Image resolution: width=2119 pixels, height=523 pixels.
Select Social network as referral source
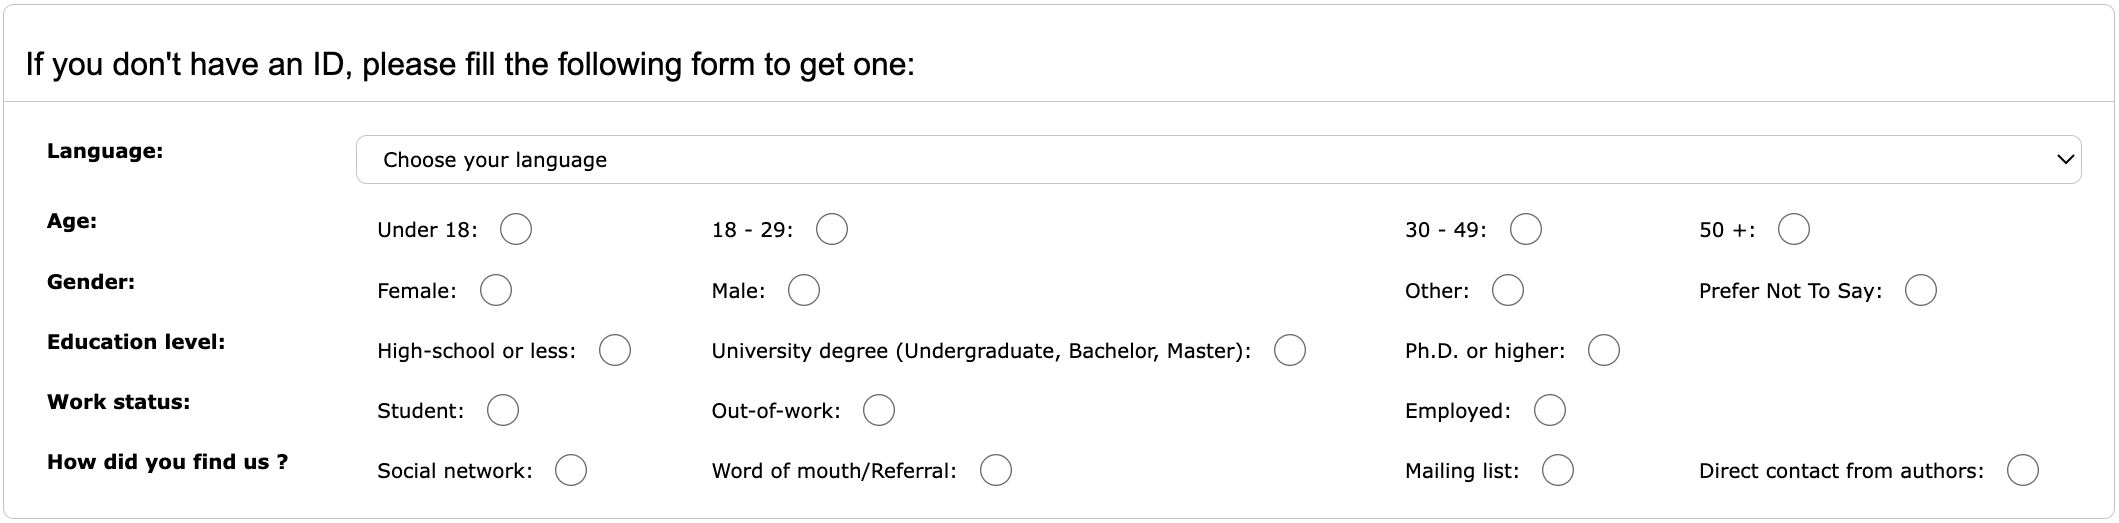coord(571,470)
